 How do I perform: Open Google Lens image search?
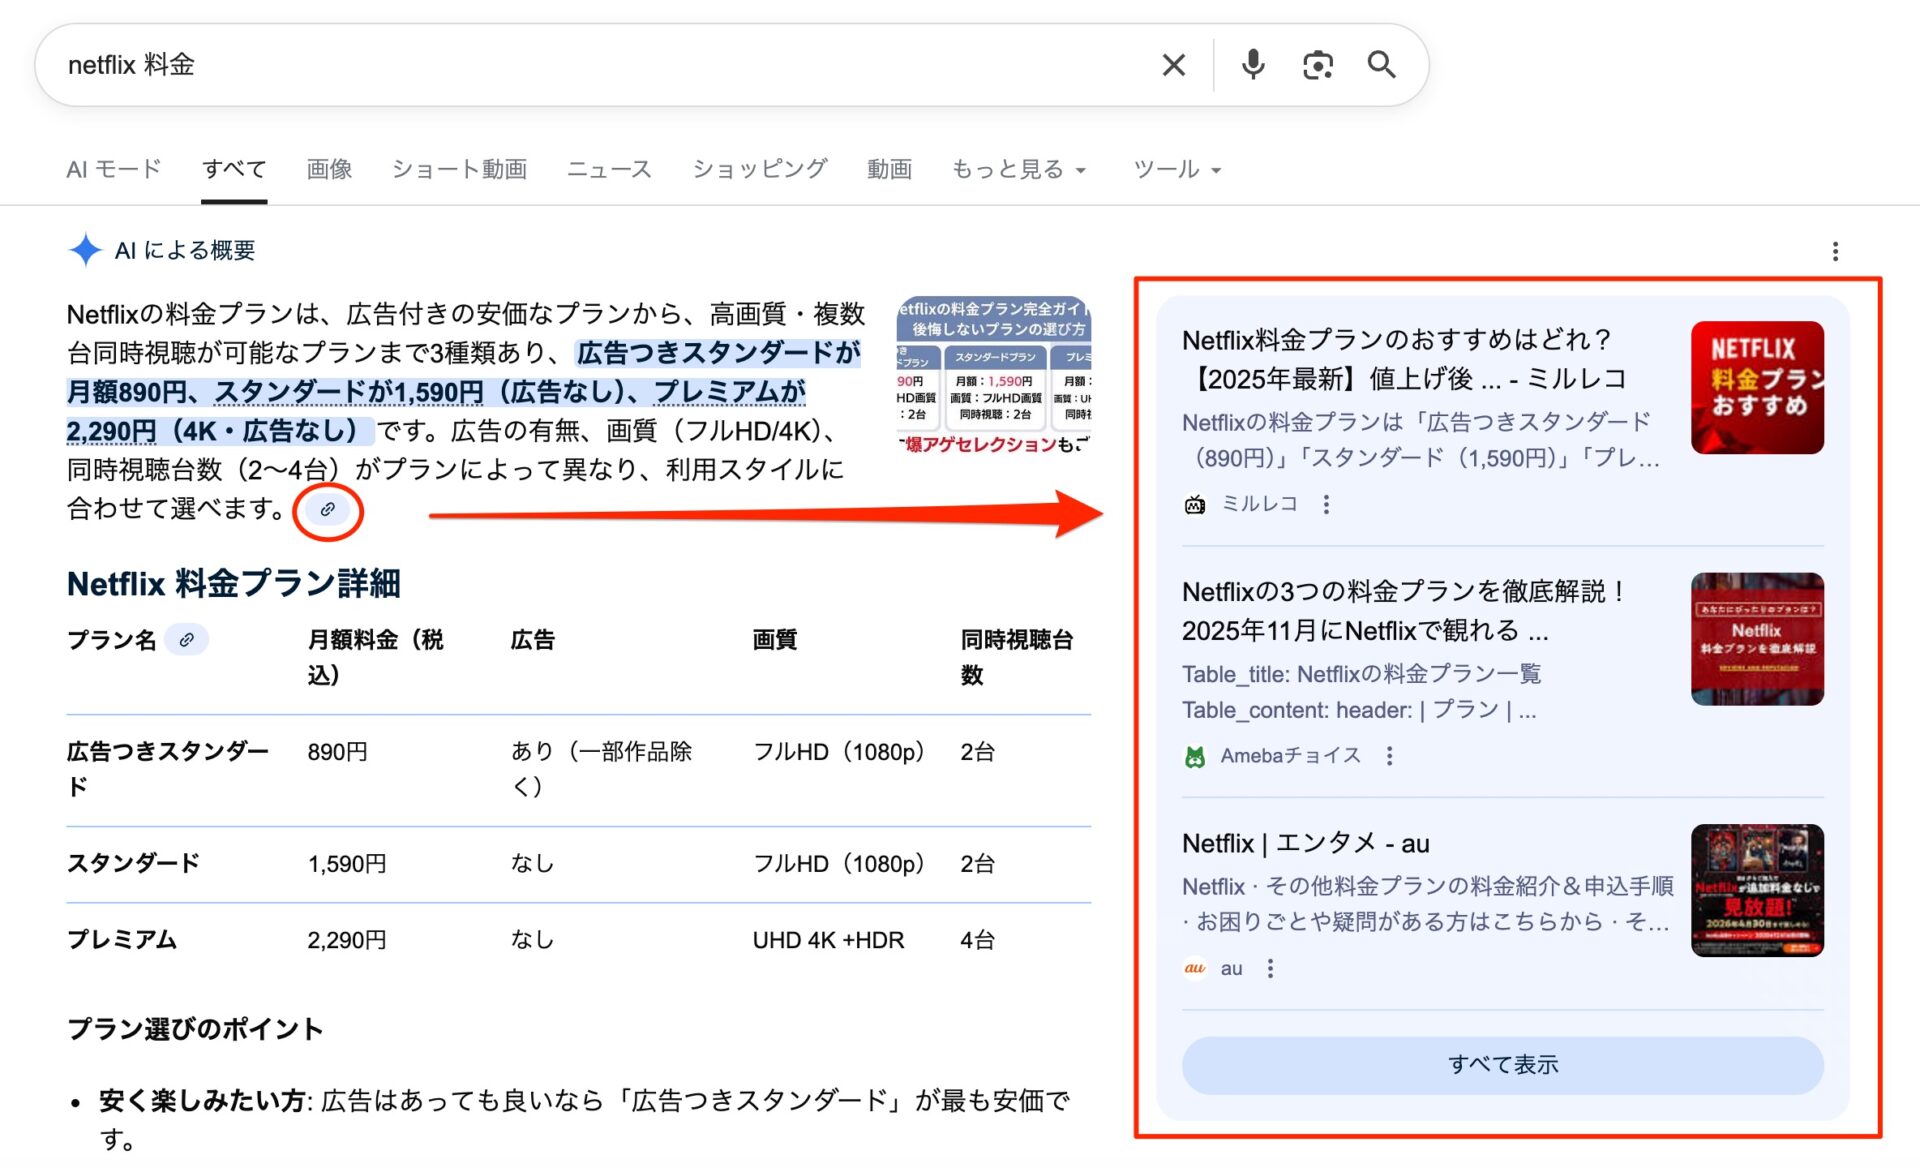pyautogui.click(x=1317, y=64)
